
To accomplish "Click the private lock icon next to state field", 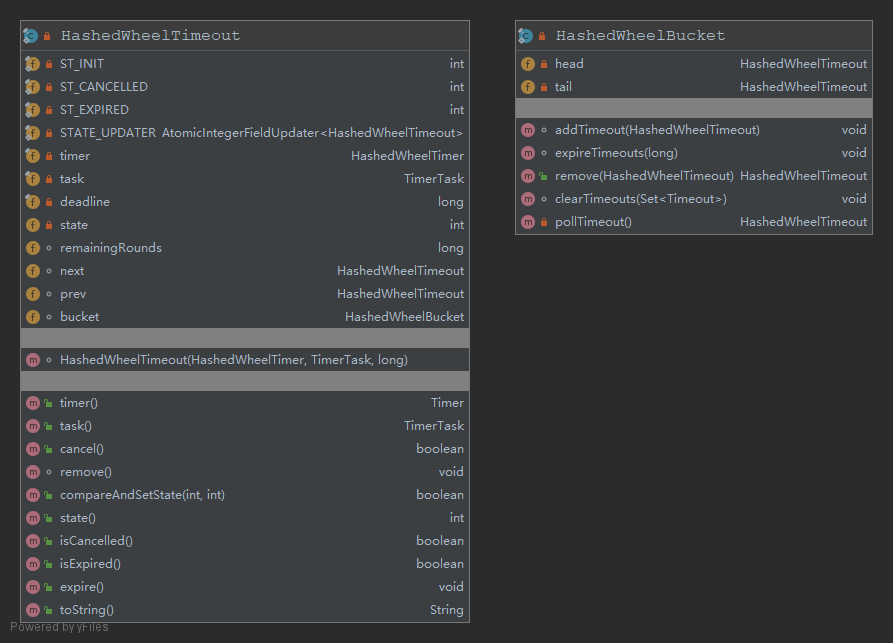I will click(x=49, y=225).
